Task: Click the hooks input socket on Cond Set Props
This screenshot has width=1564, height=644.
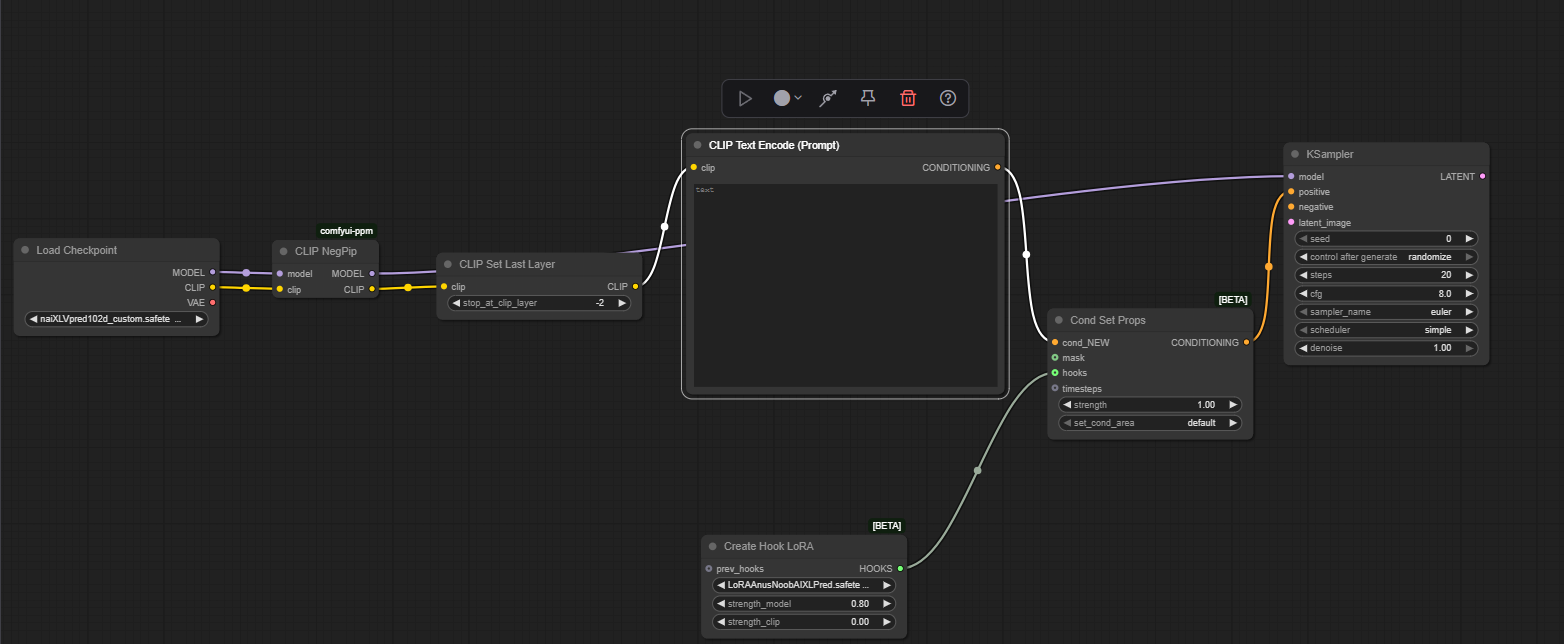Action: coord(1055,373)
